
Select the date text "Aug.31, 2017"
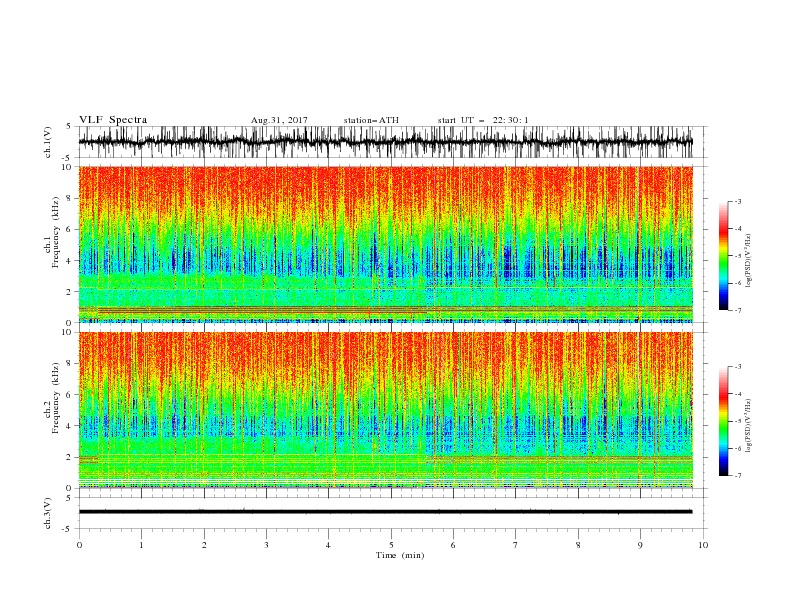coord(279,120)
